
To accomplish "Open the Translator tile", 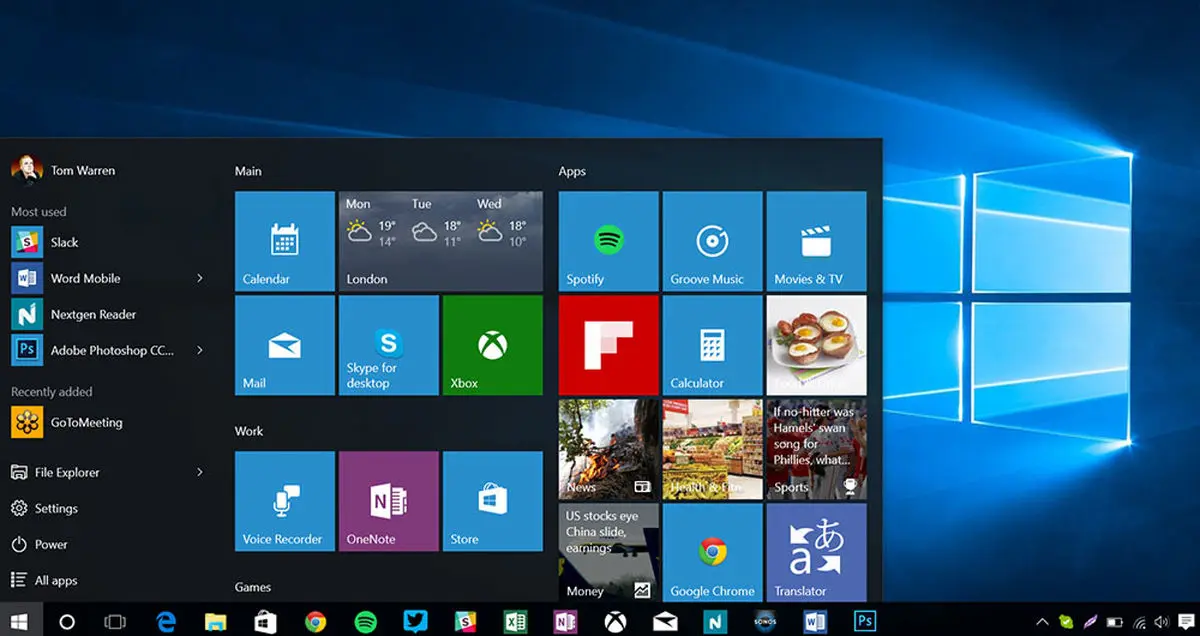I will [816, 553].
